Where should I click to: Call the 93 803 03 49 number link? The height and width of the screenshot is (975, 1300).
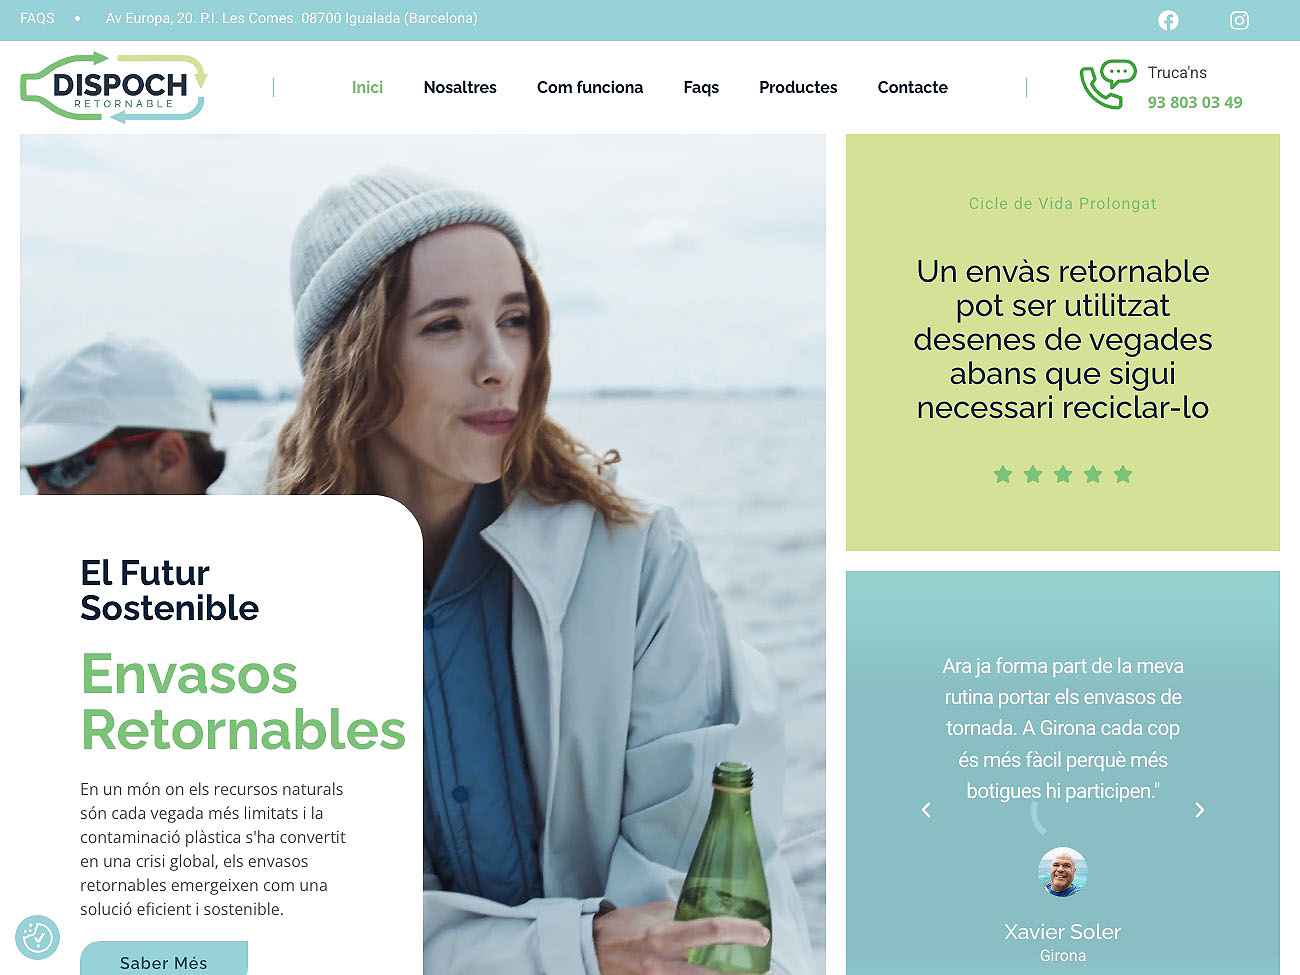coord(1194,102)
